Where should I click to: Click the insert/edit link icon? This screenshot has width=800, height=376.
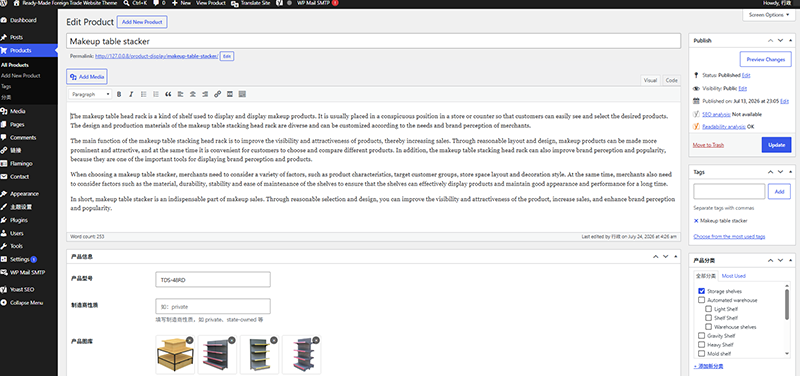click(x=217, y=94)
